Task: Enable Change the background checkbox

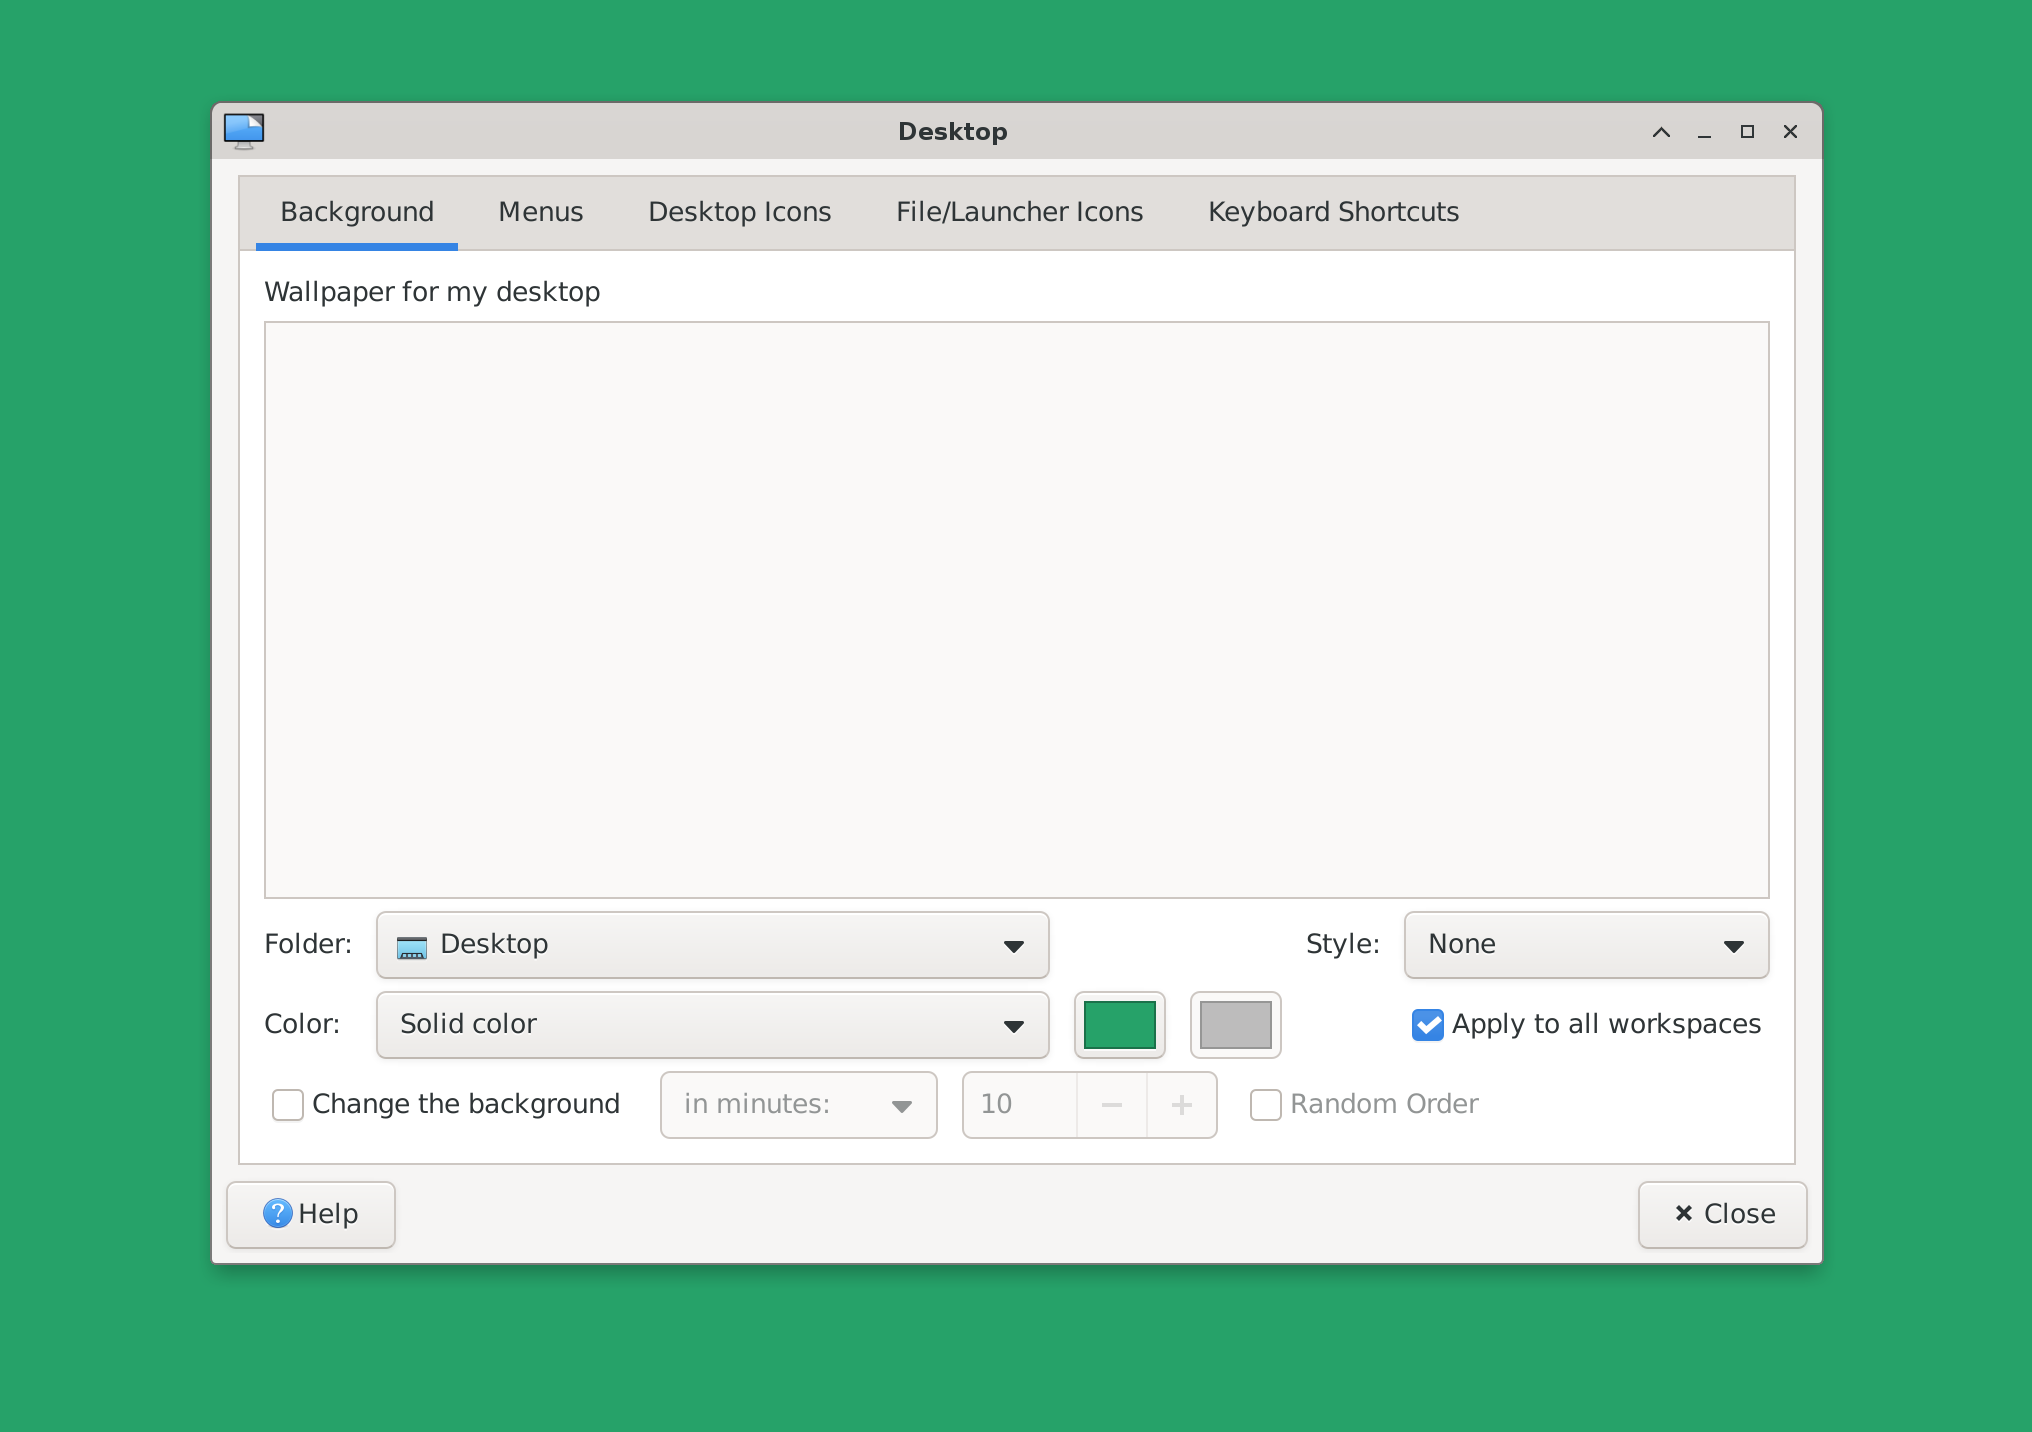Action: (x=288, y=1105)
